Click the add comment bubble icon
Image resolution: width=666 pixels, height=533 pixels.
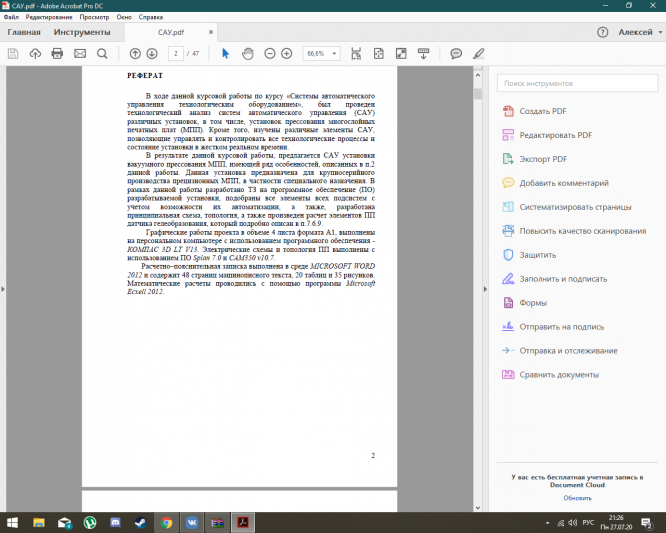coord(456,53)
